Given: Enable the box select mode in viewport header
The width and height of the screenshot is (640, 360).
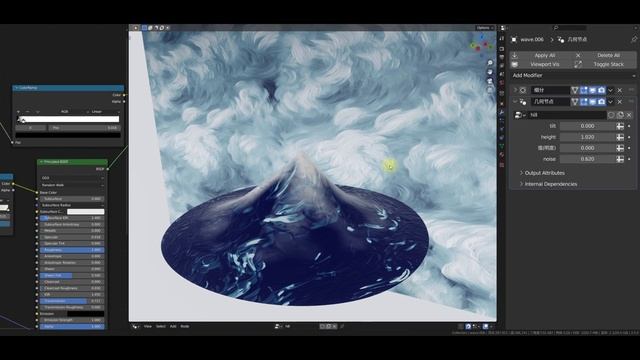Looking at the screenshot, I should tap(144, 28).
